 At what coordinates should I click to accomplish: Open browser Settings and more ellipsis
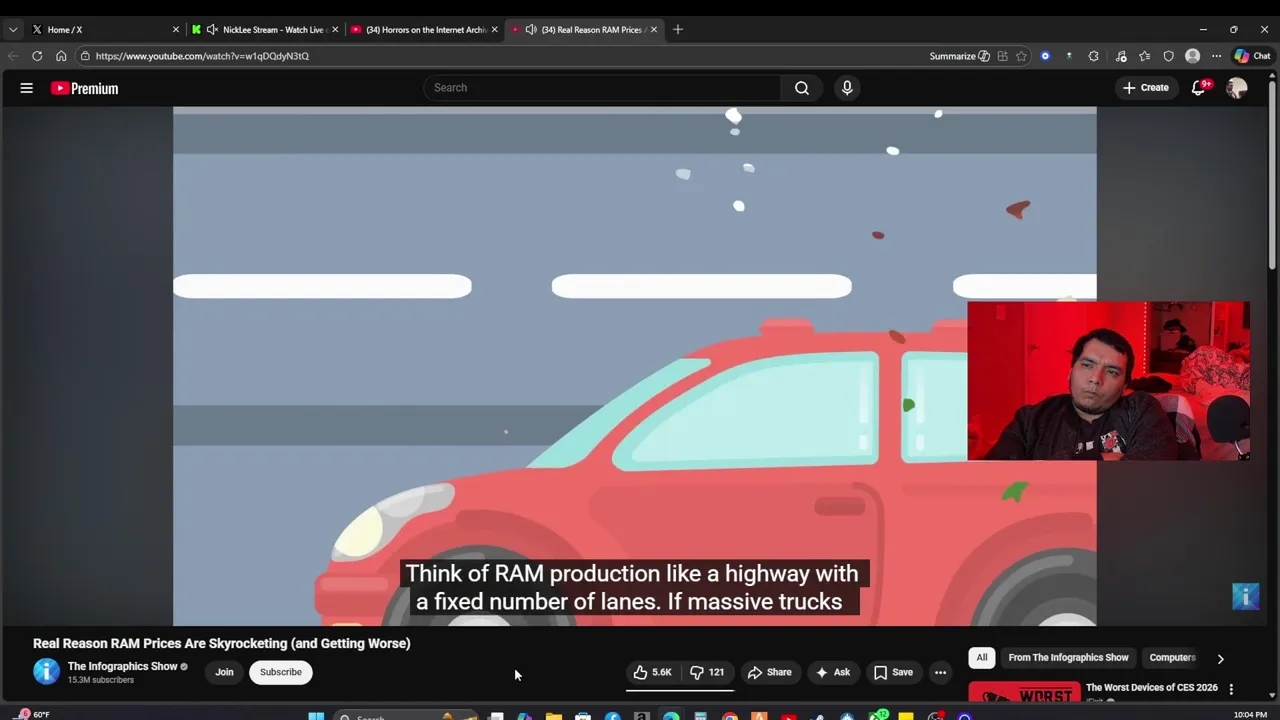(1216, 56)
